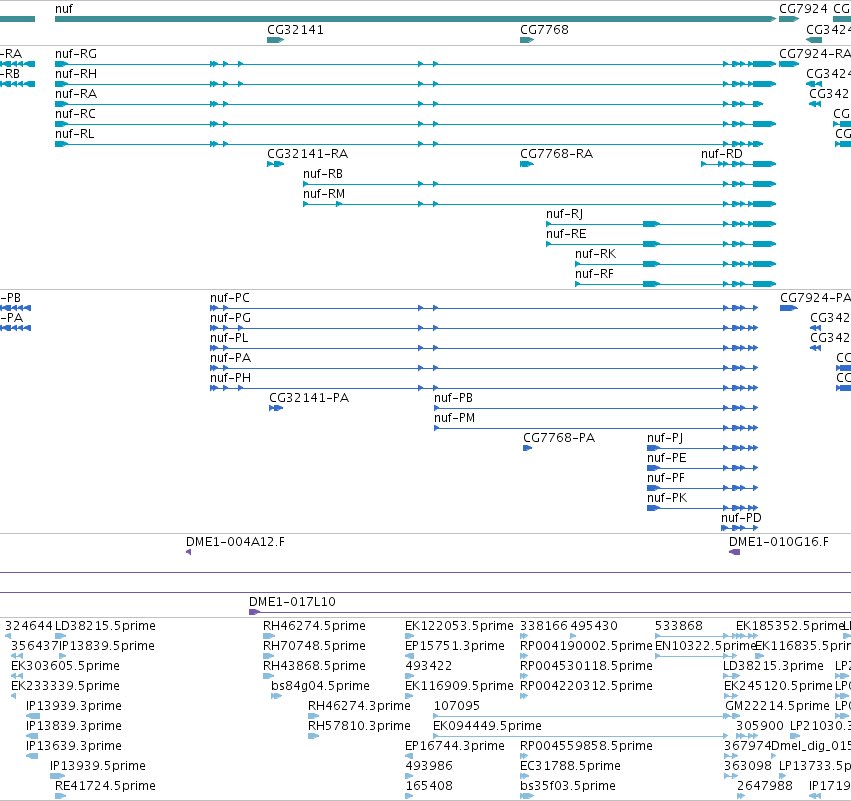851x801 pixels.
Task: Open the CG7768-RA transcript label
Action: tap(556, 154)
